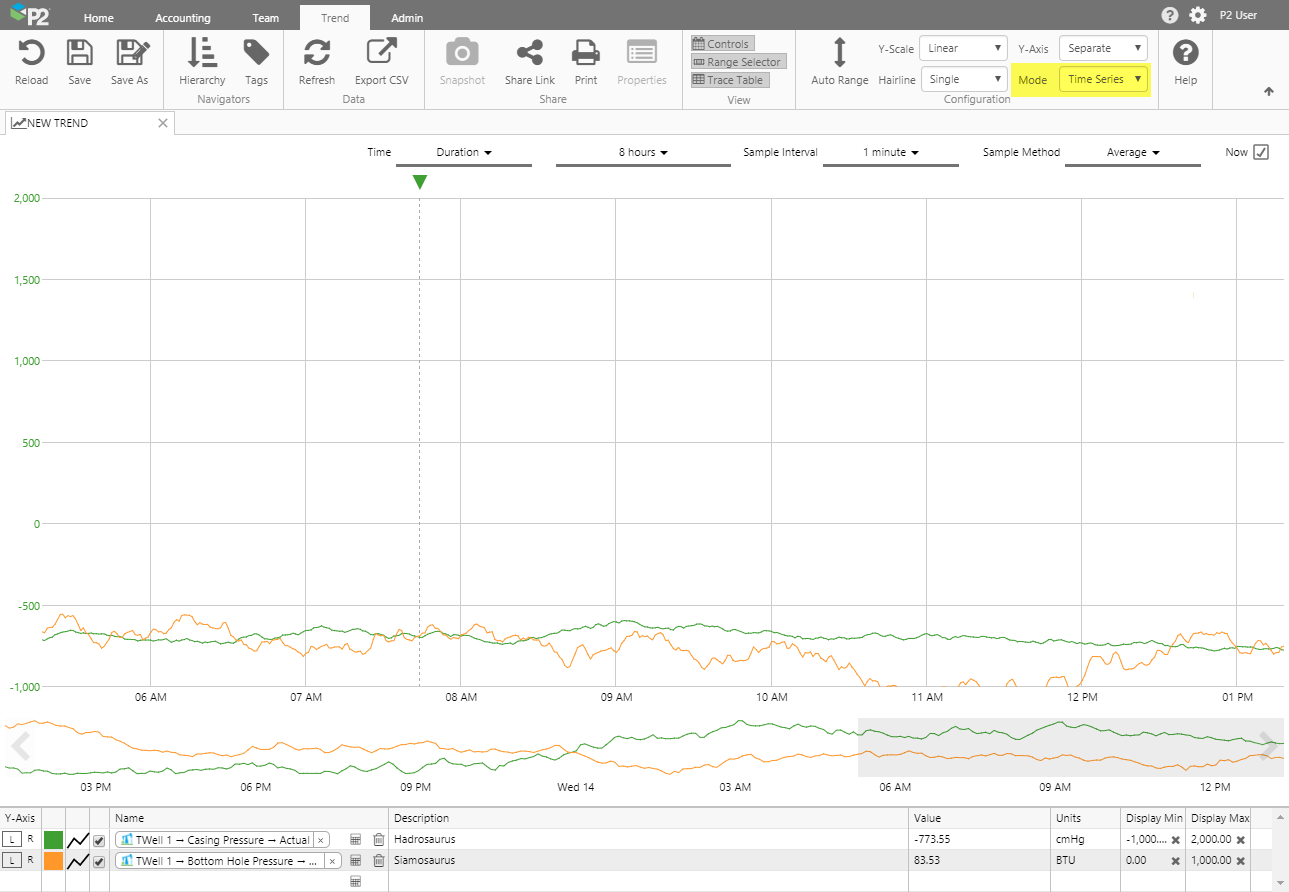Toggle the Now checkbox
Viewport: 1289px width, 892px height.
pyautogui.click(x=1260, y=152)
